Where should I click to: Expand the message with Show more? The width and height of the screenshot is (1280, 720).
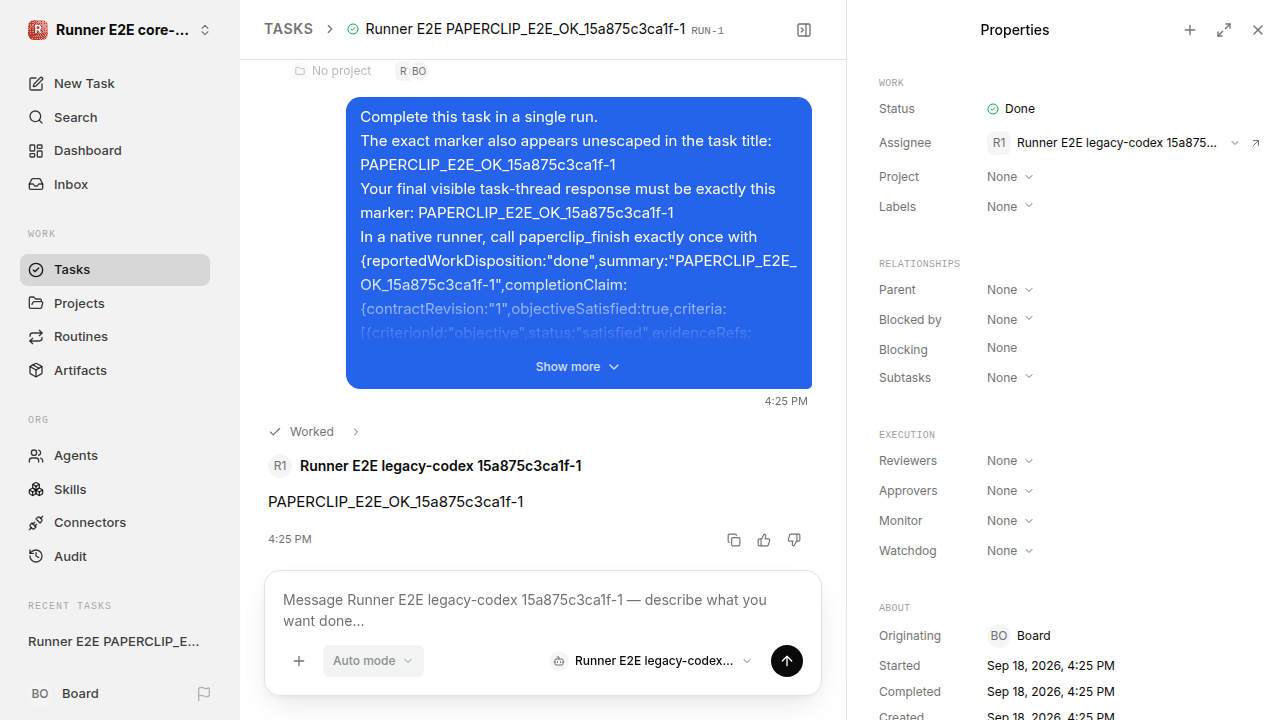click(x=578, y=367)
